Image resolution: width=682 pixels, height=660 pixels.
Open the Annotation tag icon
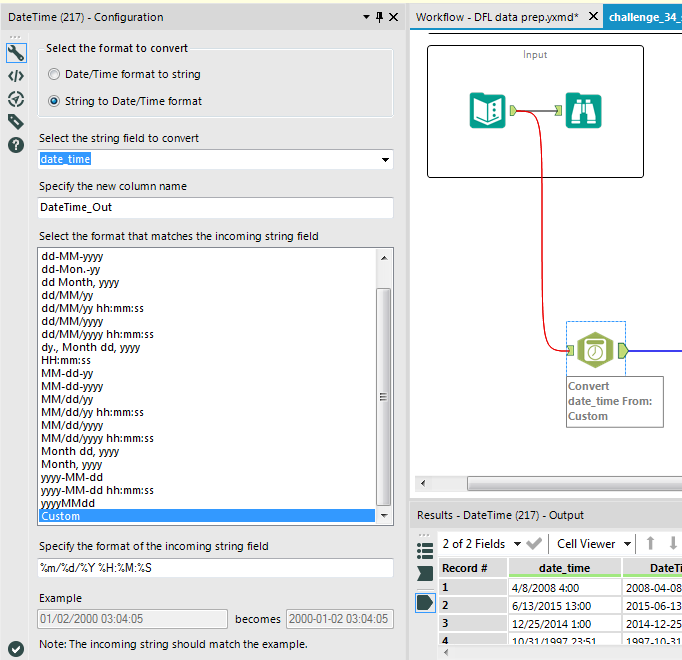tap(15, 122)
